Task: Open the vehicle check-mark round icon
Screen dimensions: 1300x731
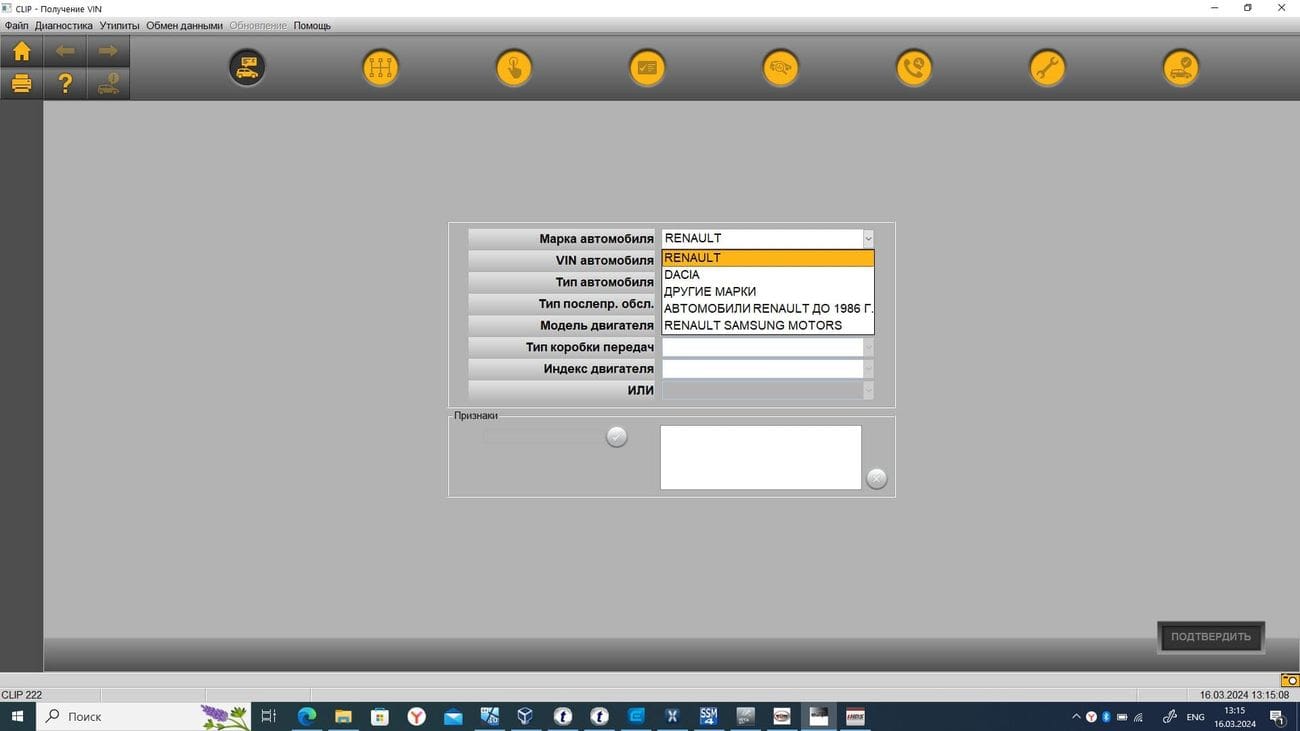Action: coord(1181,68)
